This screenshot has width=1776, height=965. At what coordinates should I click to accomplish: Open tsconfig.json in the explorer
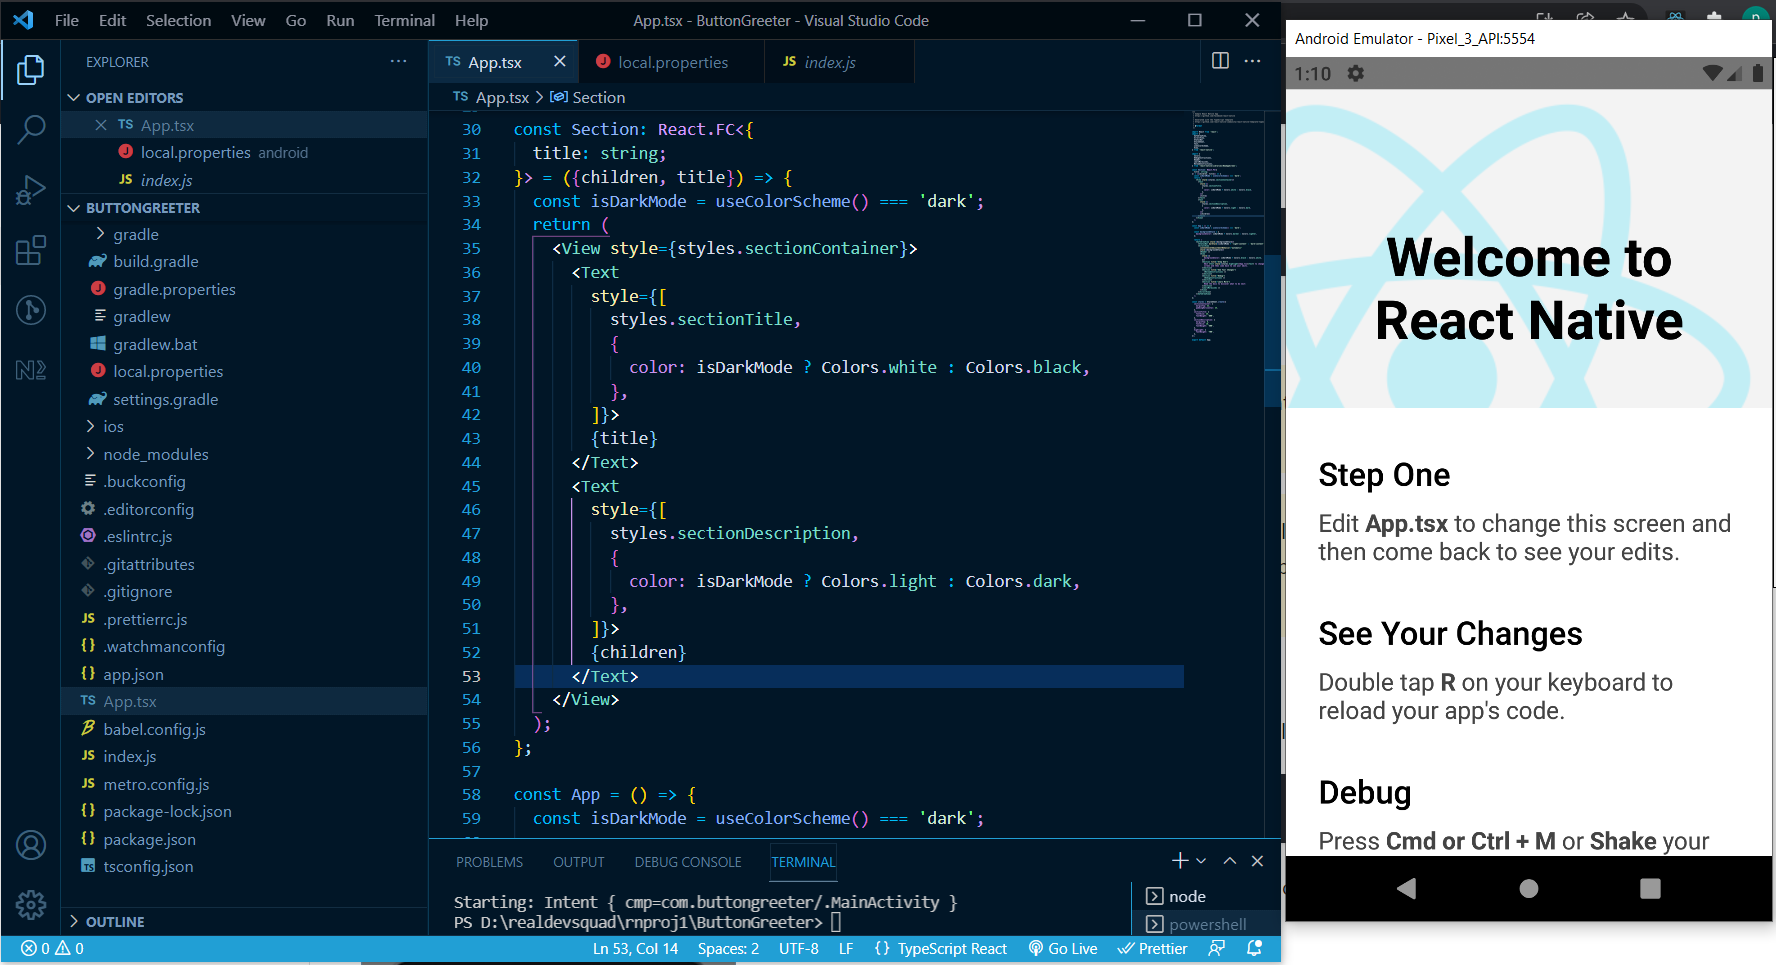pyautogui.click(x=148, y=866)
